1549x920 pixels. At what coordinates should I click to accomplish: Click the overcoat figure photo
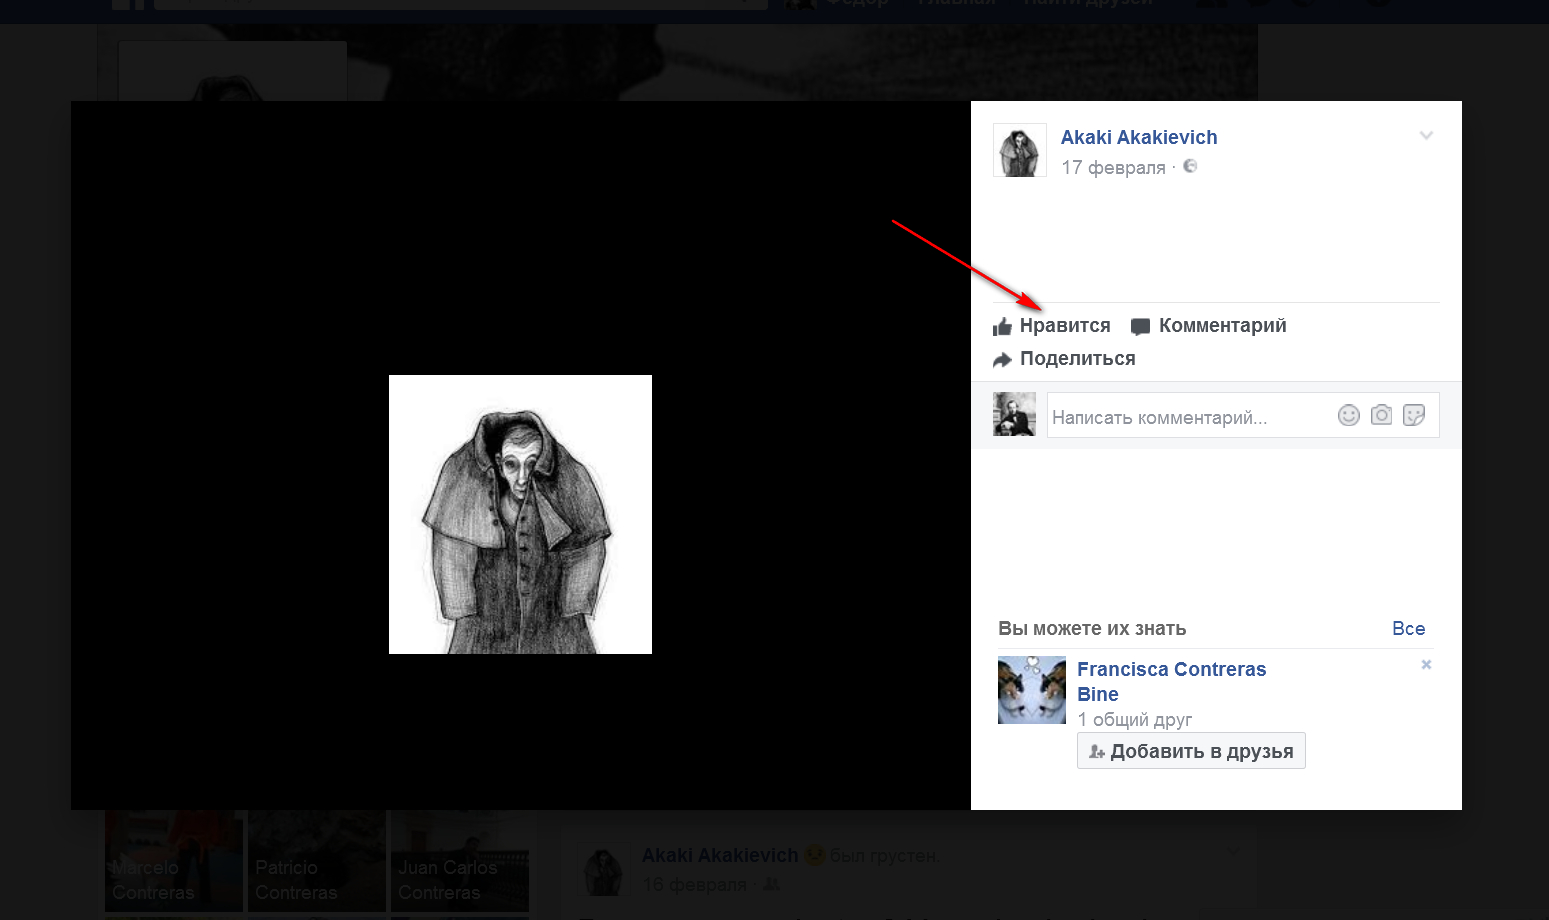coord(520,514)
